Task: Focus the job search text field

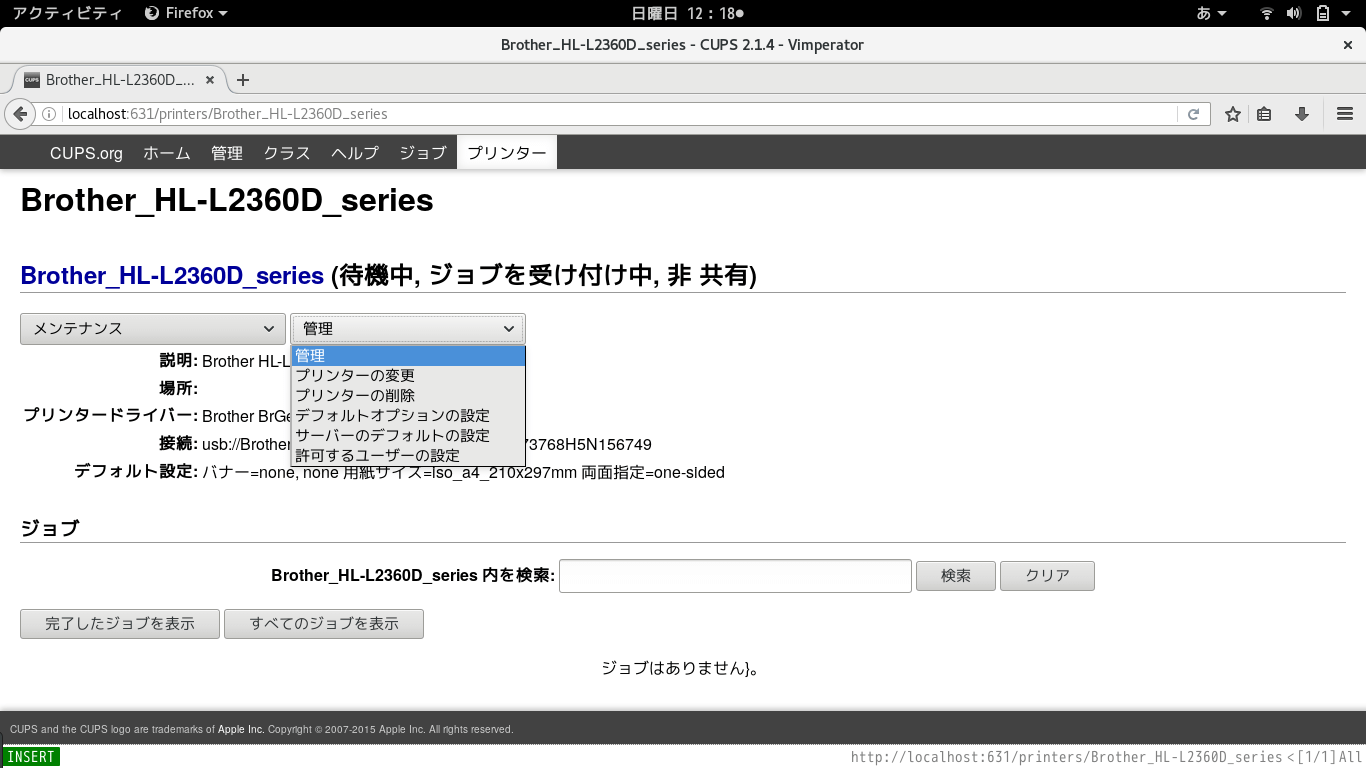Action: pyautogui.click(x=735, y=576)
